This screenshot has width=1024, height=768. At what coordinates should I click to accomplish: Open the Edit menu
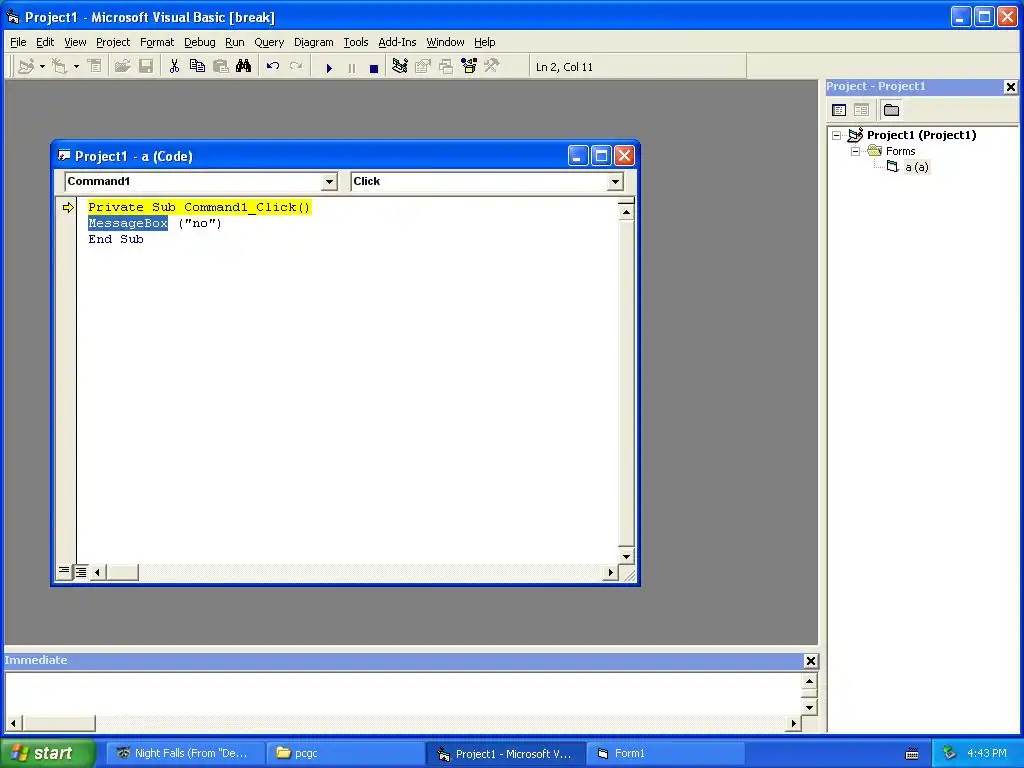tap(45, 42)
